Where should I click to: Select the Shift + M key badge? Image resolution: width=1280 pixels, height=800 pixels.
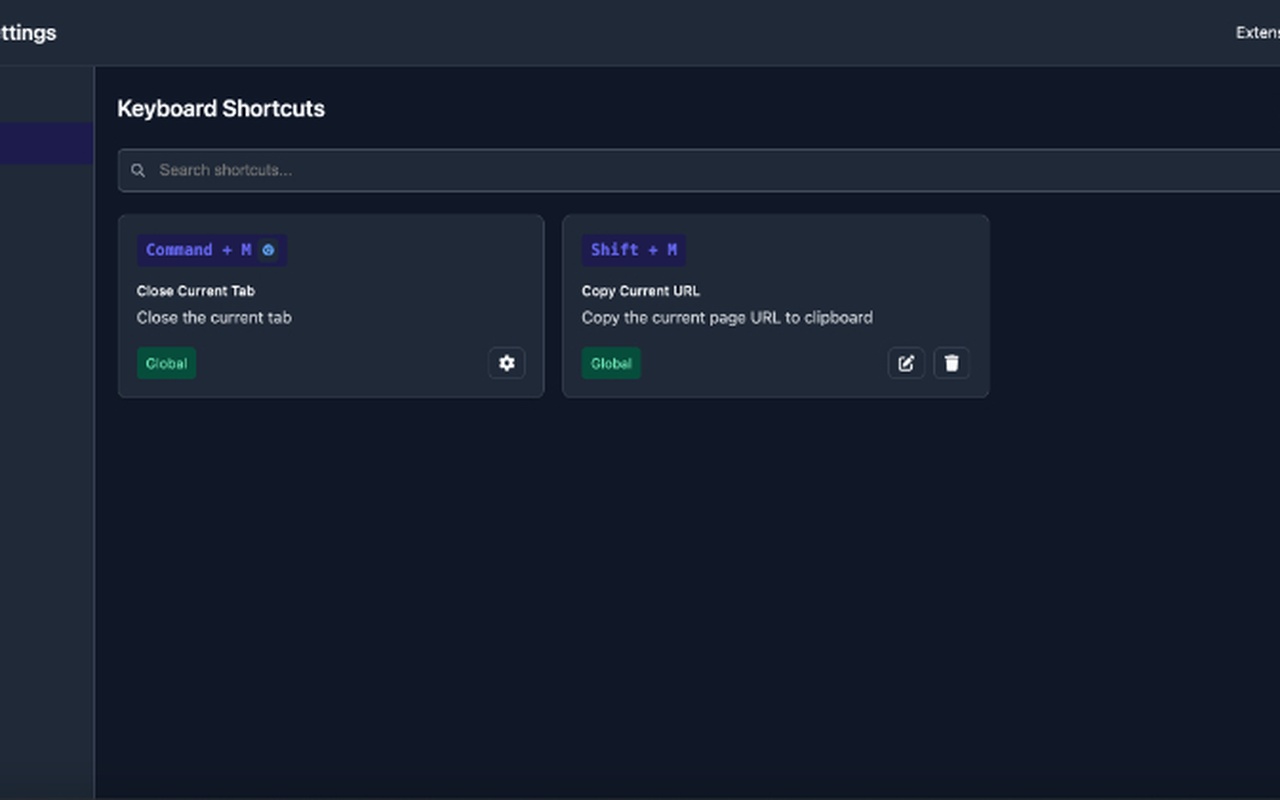coord(633,250)
